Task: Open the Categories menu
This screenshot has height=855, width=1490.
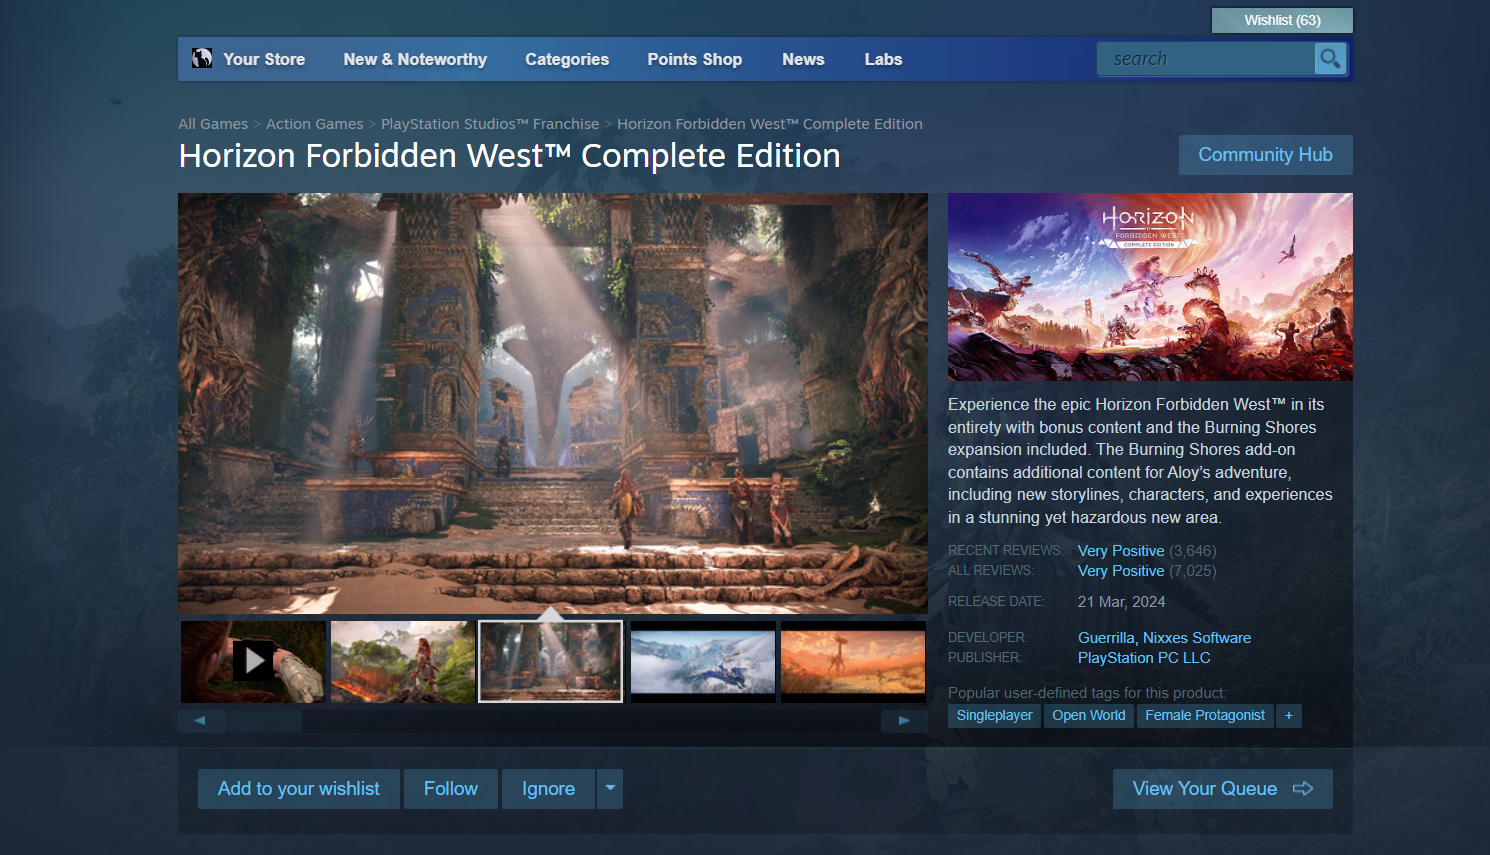Action: coord(567,59)
